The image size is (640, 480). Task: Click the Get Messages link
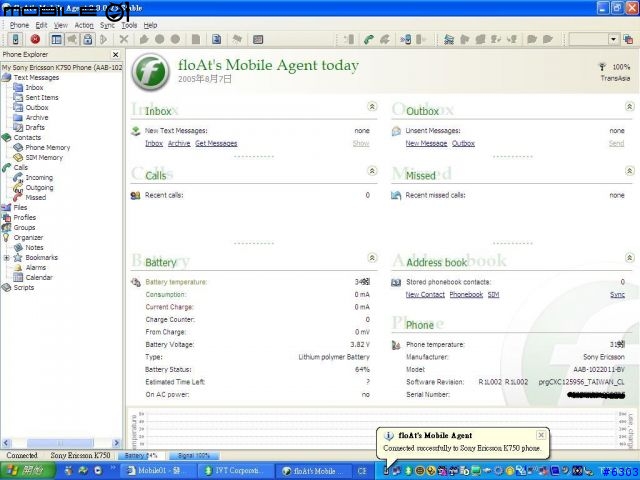tap(216, 143)
